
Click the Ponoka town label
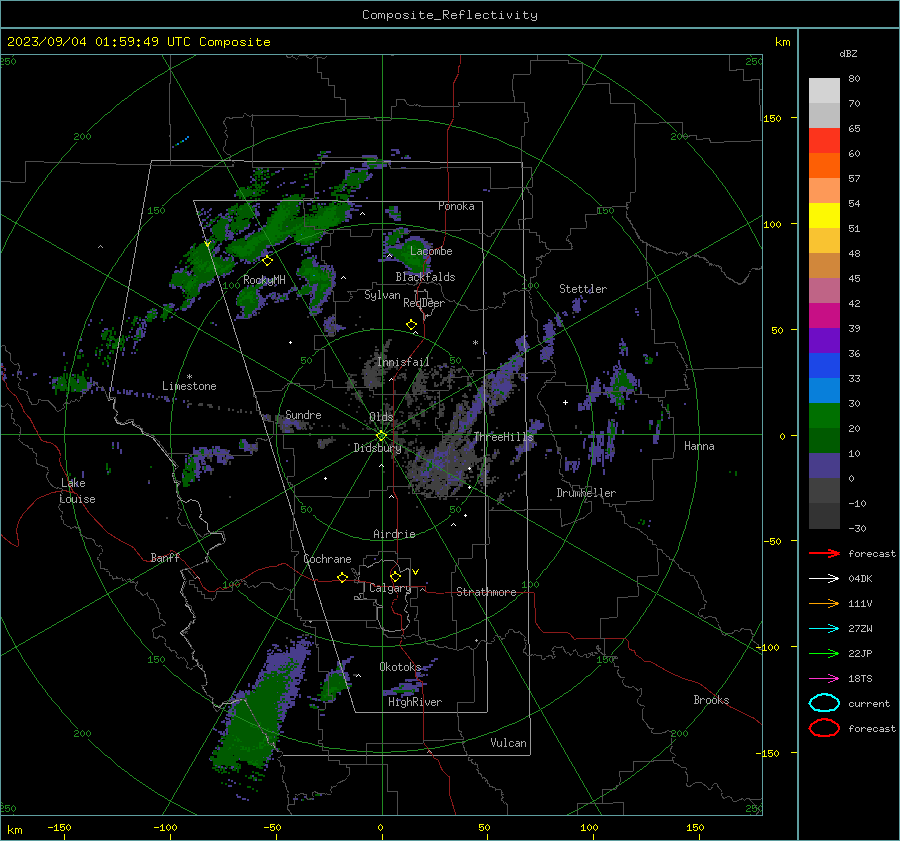[x=456, y=206]
